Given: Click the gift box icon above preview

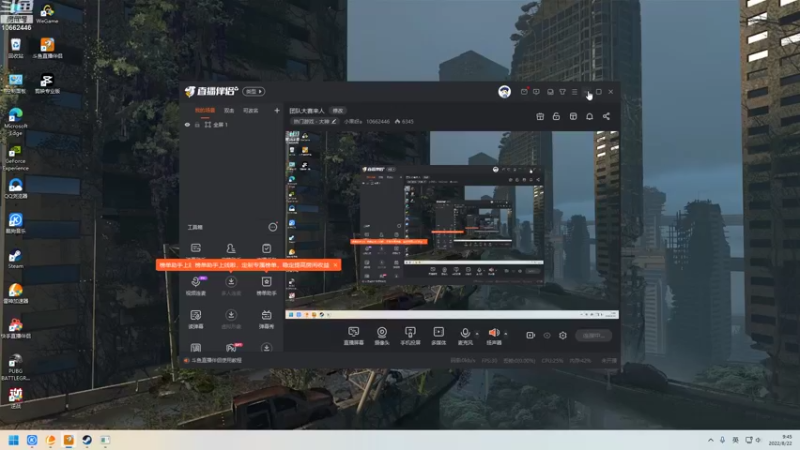Looking at the screenshot, I should (x=540, y=116).
